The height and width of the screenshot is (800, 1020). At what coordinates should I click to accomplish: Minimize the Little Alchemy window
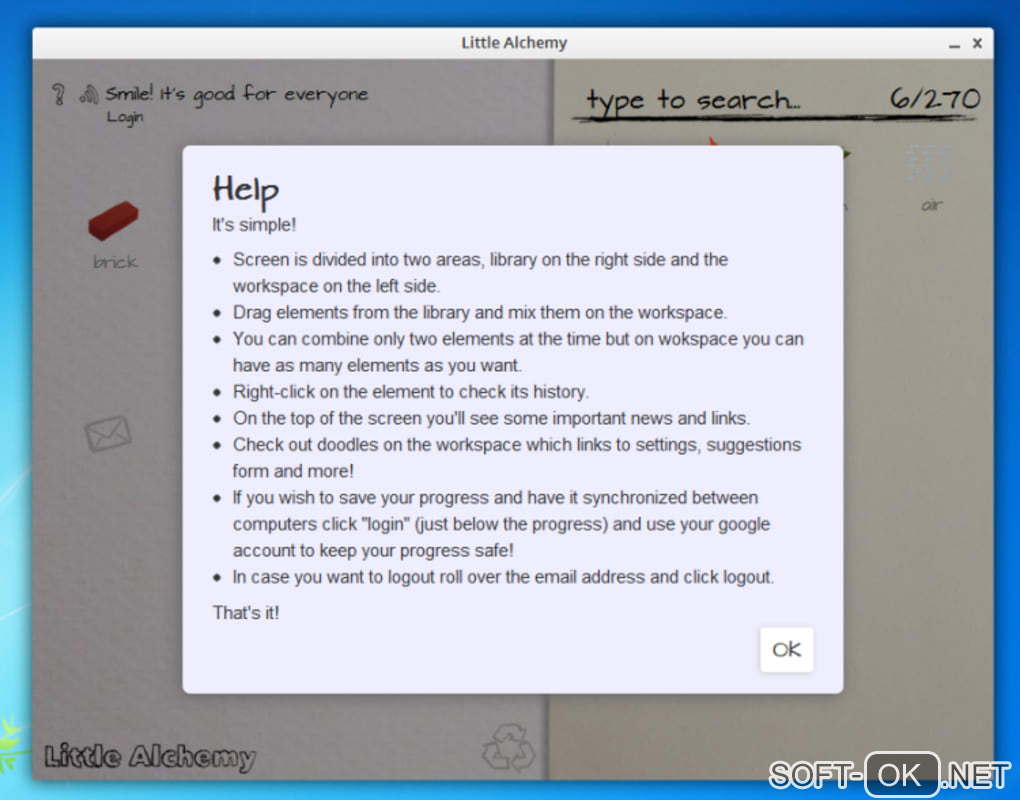click(x=954, y=44)
